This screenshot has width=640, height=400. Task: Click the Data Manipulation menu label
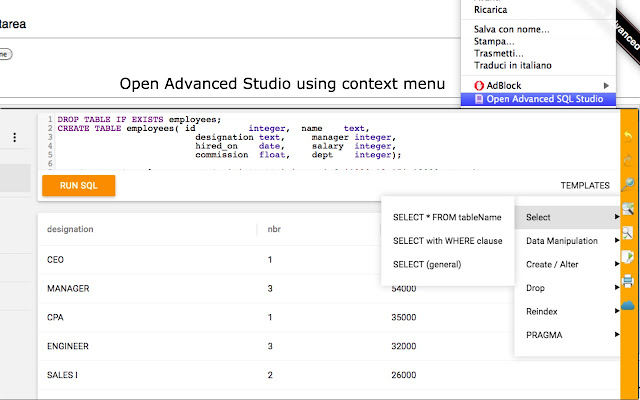pyautogui.click(x=562, y=241)
